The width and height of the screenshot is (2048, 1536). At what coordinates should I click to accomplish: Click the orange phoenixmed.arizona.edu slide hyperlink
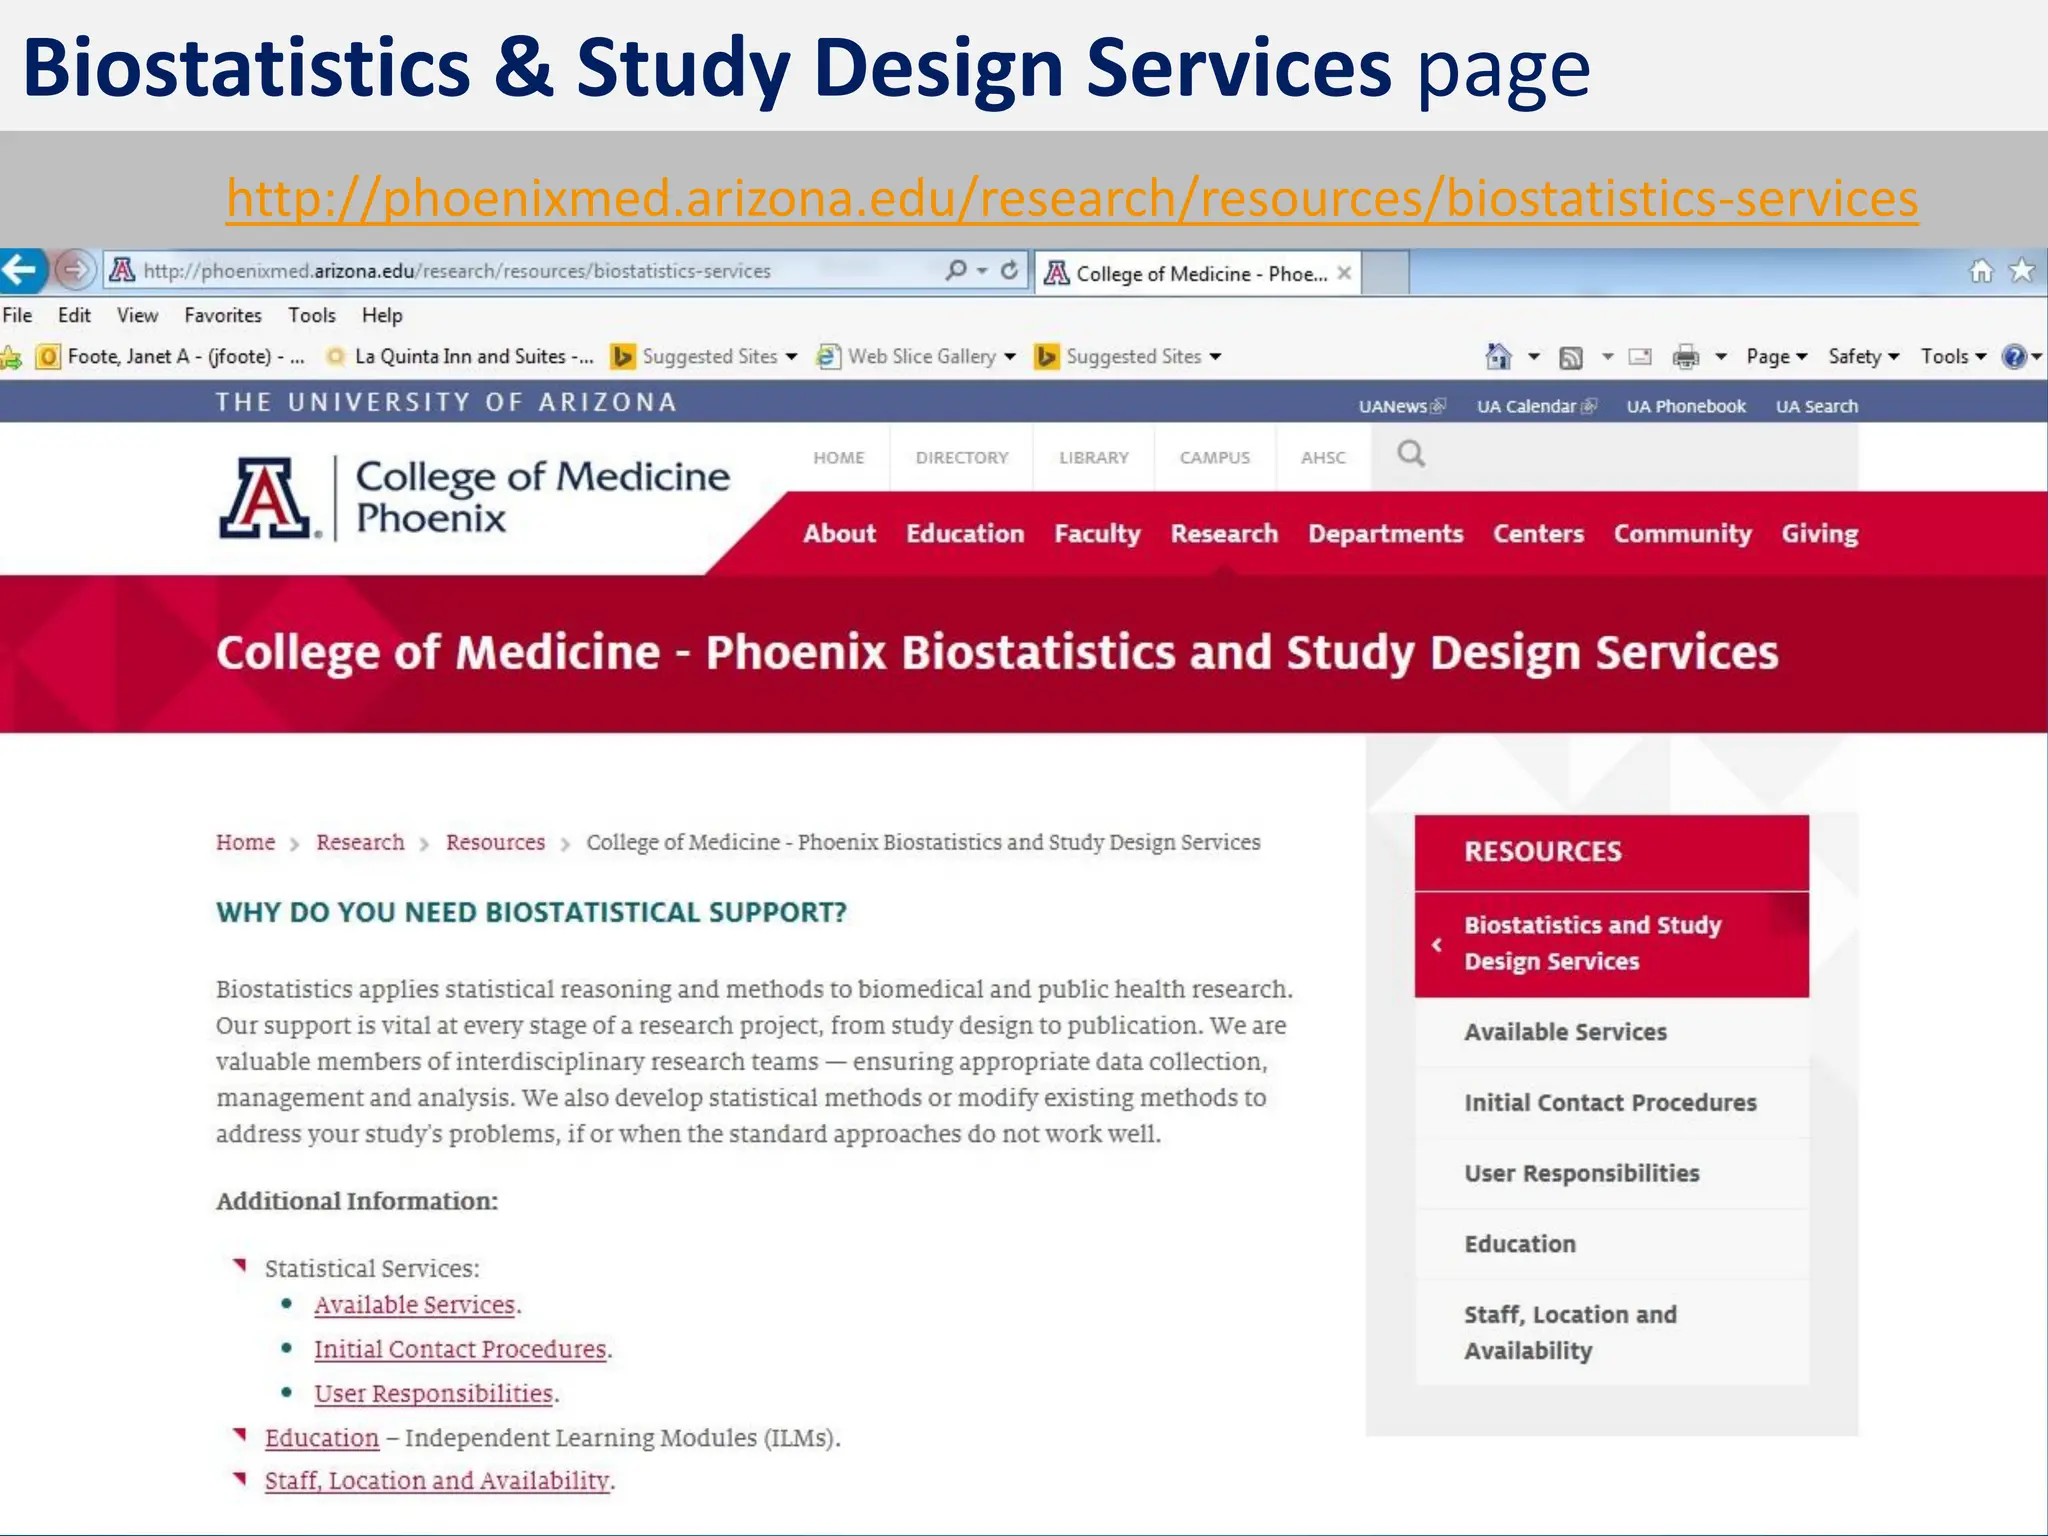coord(1072,198)
